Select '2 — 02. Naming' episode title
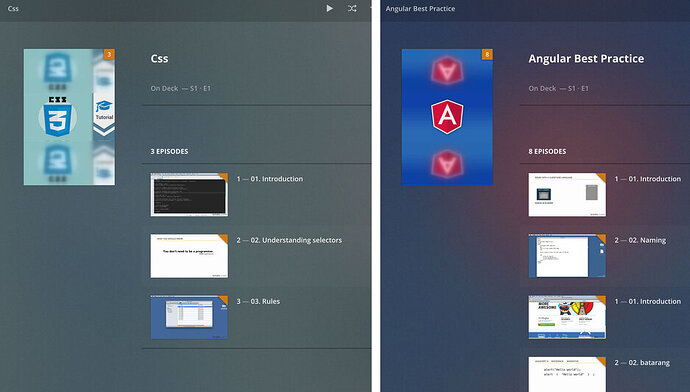 click(640, 240)
